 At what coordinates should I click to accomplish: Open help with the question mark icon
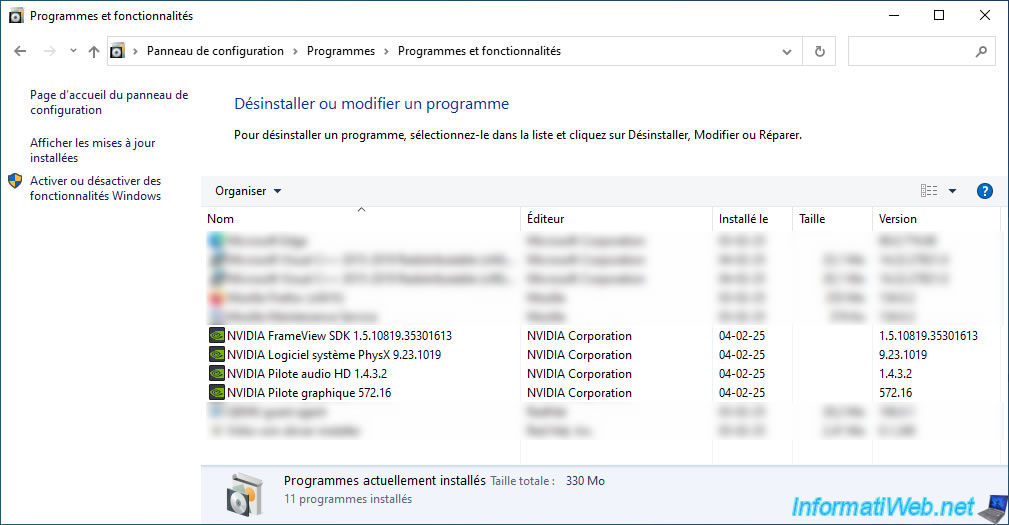(x=985, y=190)
